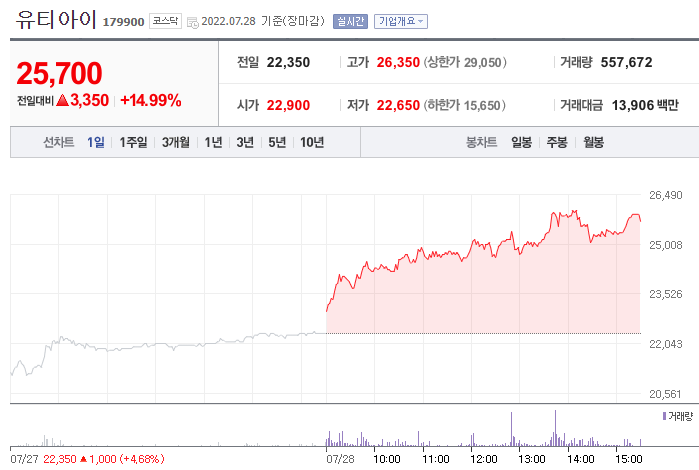Select the 1일 line chart tab
Screen dimensions: 699x470
coord(95,142)
